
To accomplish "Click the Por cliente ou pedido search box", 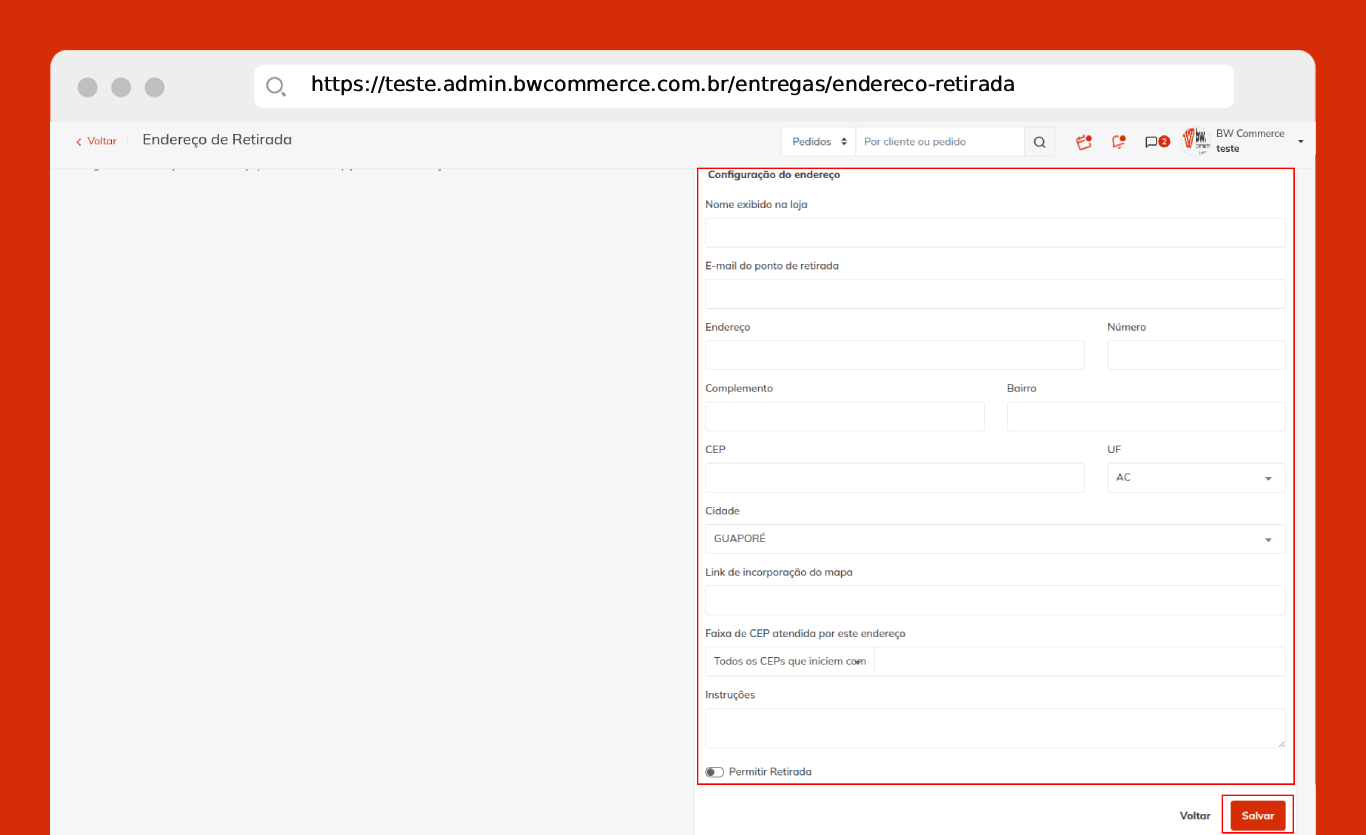I will pyautogui.click(x=939, y=142).
